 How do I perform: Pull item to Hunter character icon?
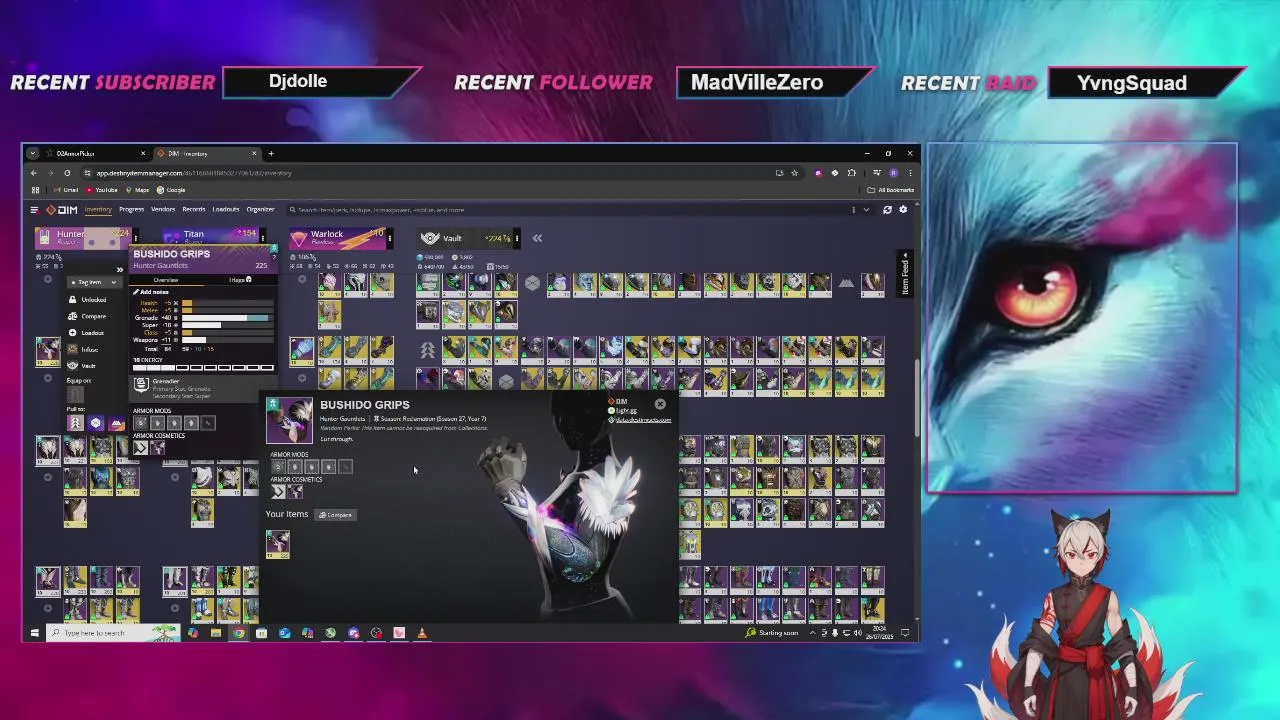tap(75, 423)
